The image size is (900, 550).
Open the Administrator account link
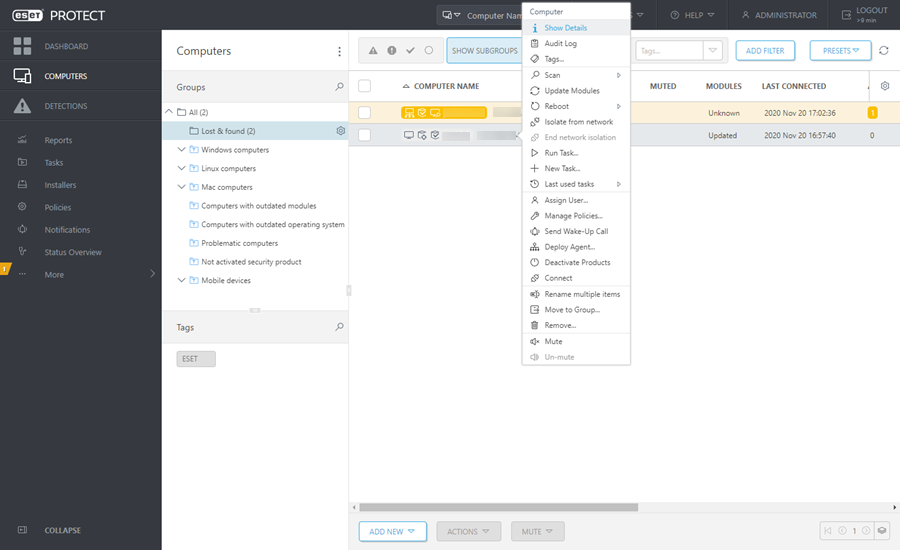(x=779, y=15)
